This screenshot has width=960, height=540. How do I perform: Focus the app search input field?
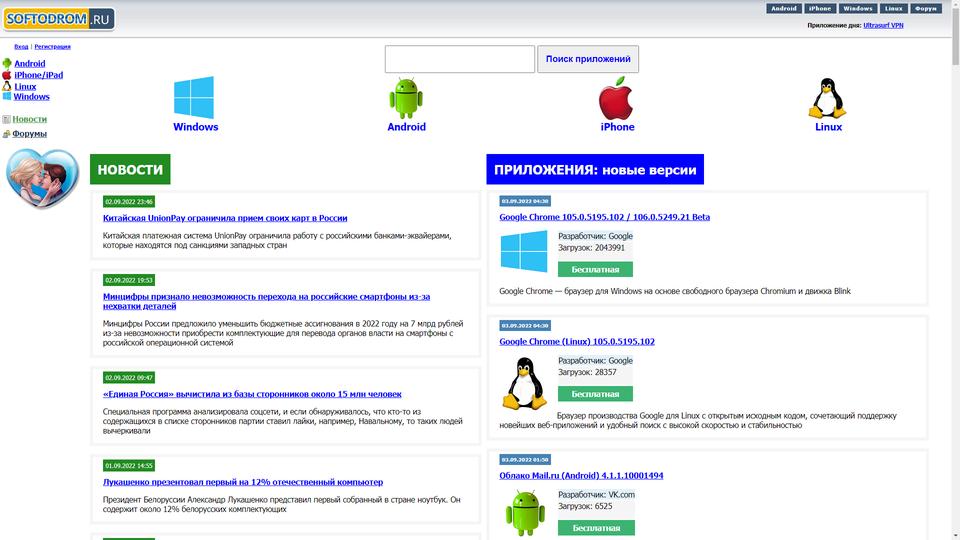pos(460,59)
